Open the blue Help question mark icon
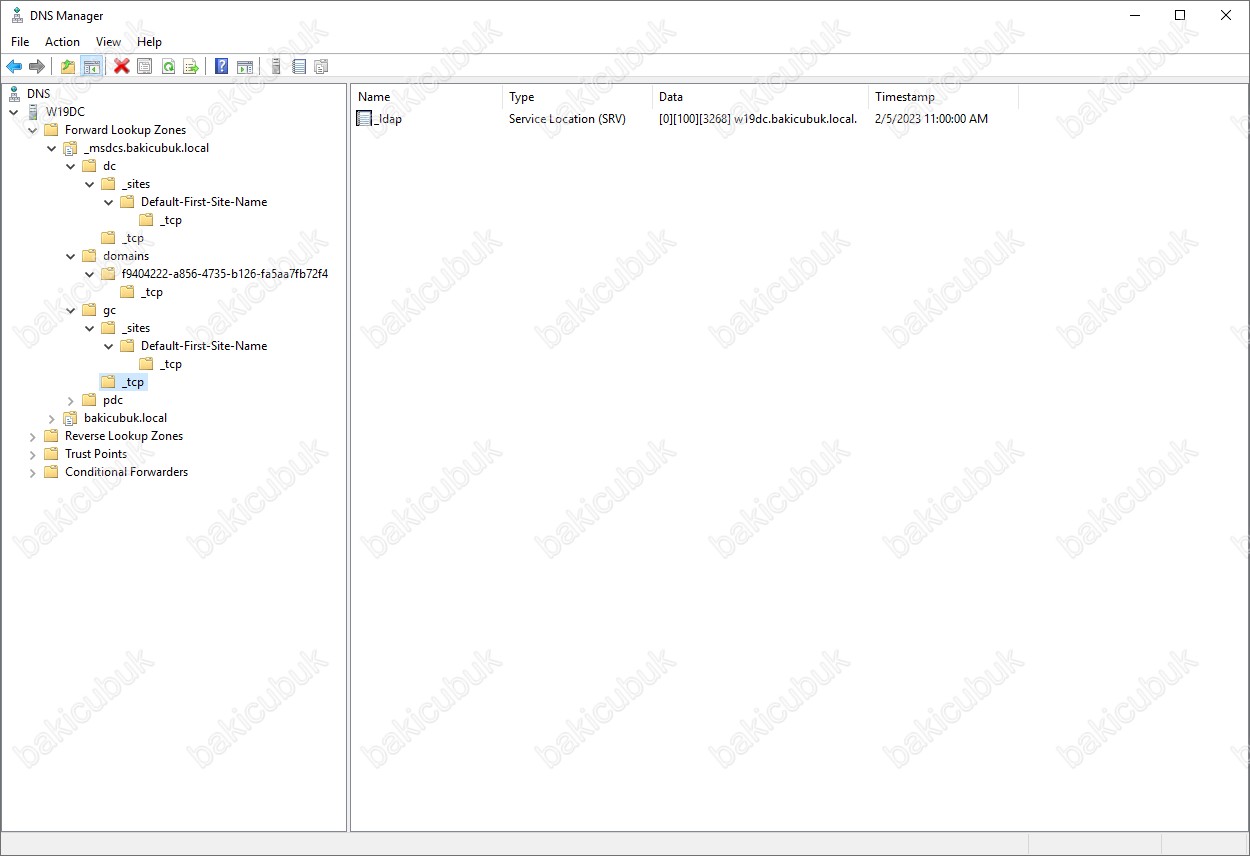 [222, 67]
